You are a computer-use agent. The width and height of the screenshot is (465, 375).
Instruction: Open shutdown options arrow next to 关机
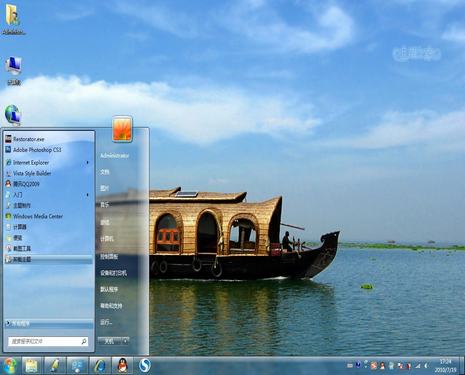click(125, 341)
